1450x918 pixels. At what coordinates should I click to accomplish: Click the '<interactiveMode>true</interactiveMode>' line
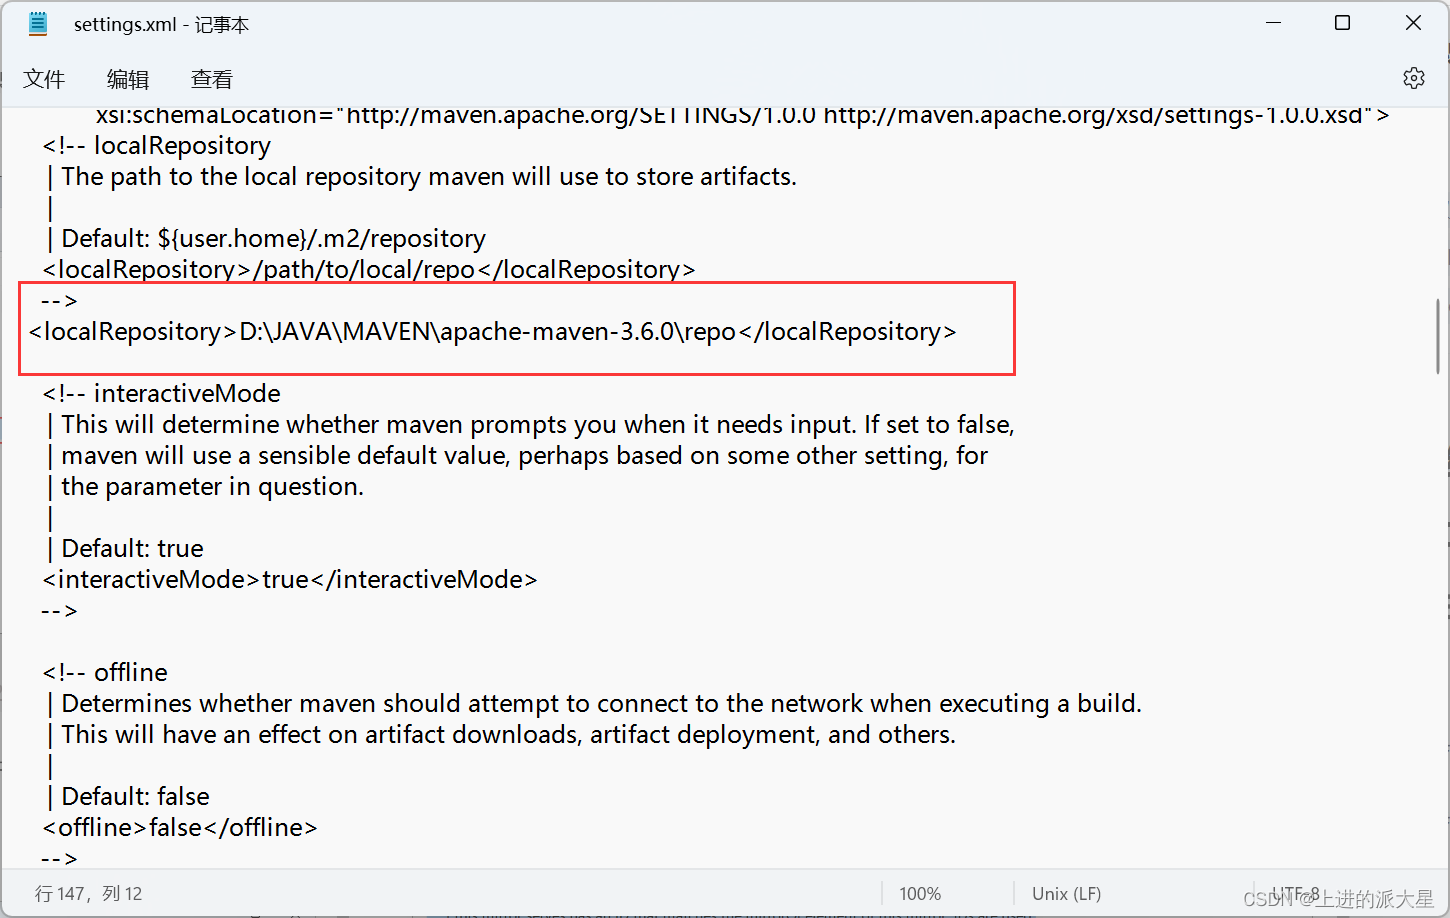click(289, 580)
